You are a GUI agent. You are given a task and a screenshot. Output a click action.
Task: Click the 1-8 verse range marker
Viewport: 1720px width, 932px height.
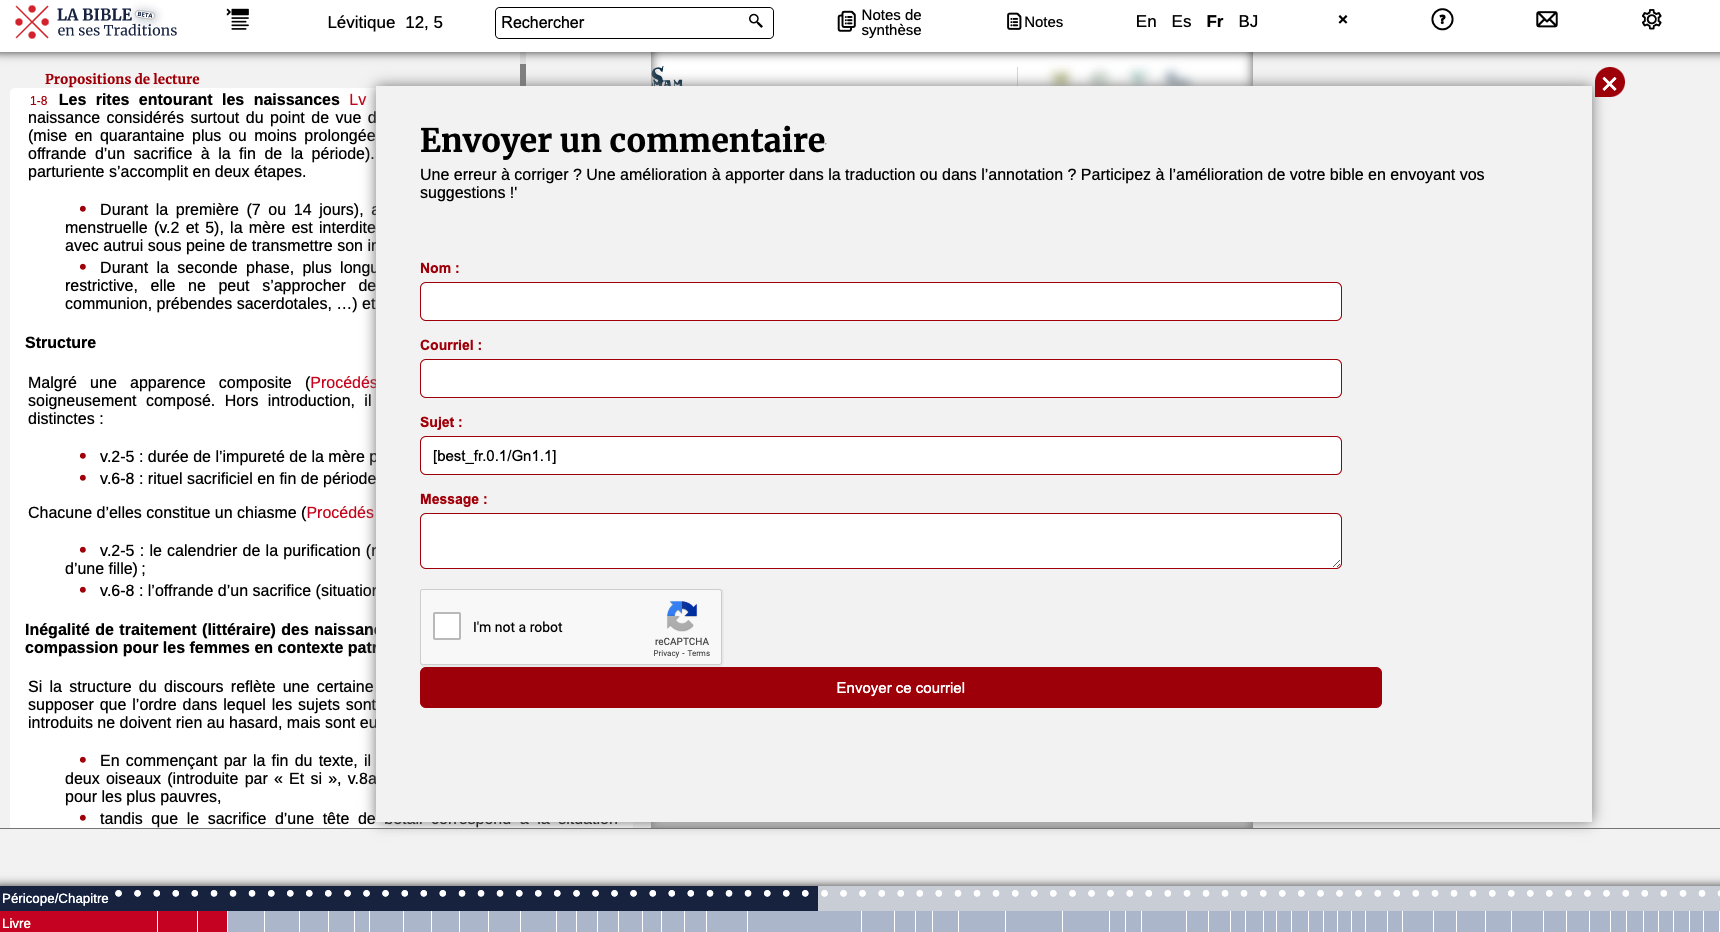click(38, 101)
